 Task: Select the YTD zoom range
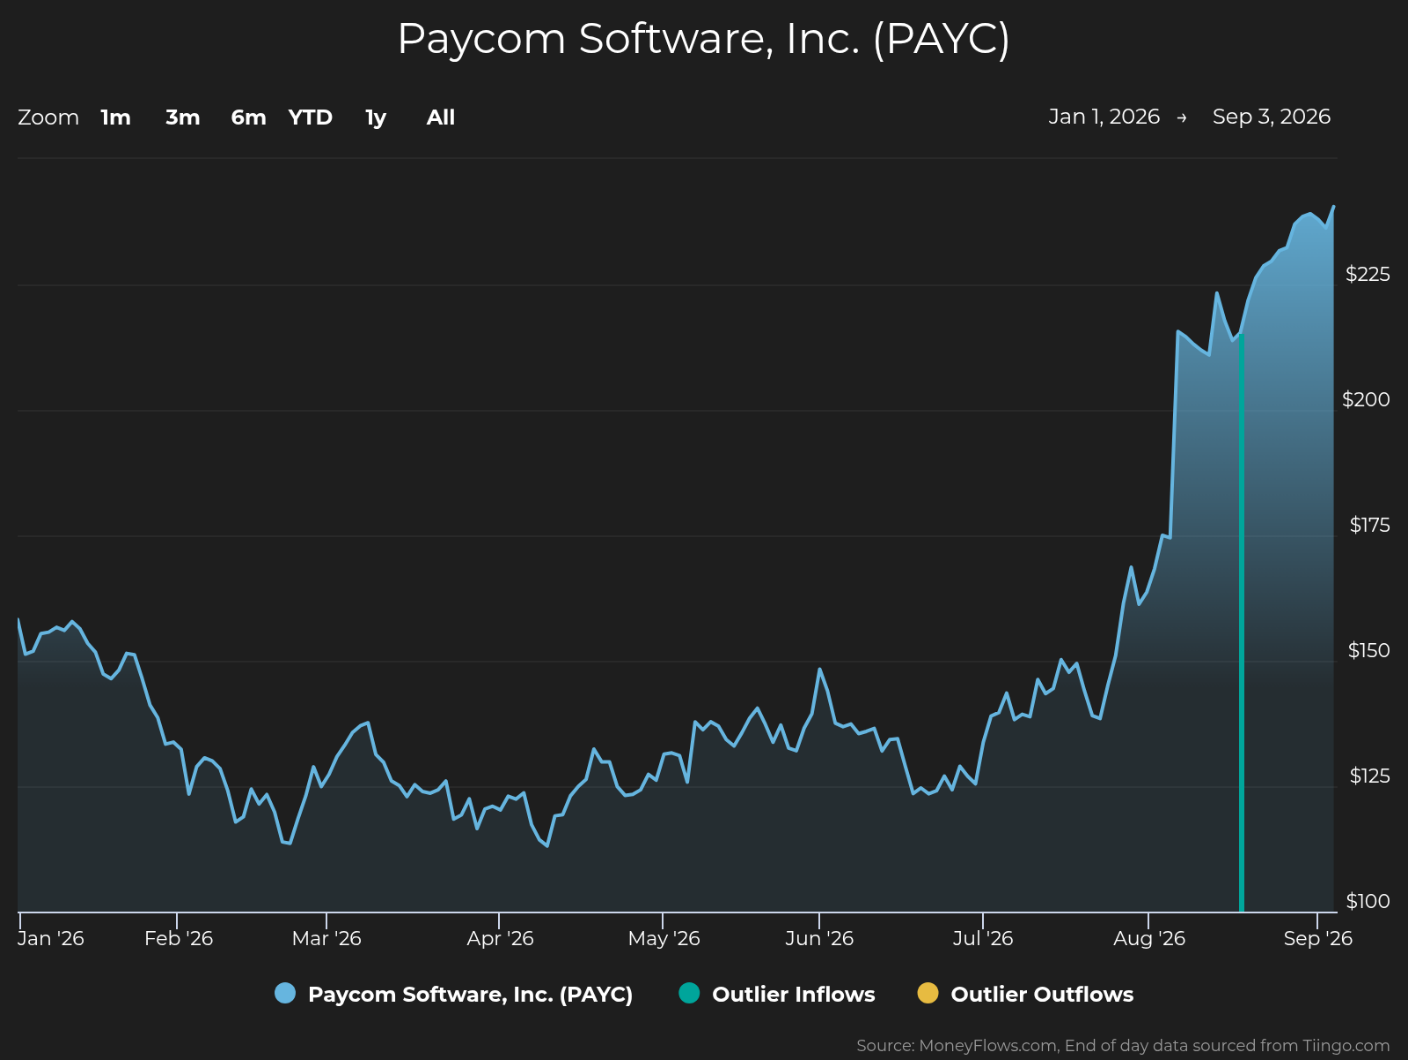pyautogui.click(x=310, y=117)
